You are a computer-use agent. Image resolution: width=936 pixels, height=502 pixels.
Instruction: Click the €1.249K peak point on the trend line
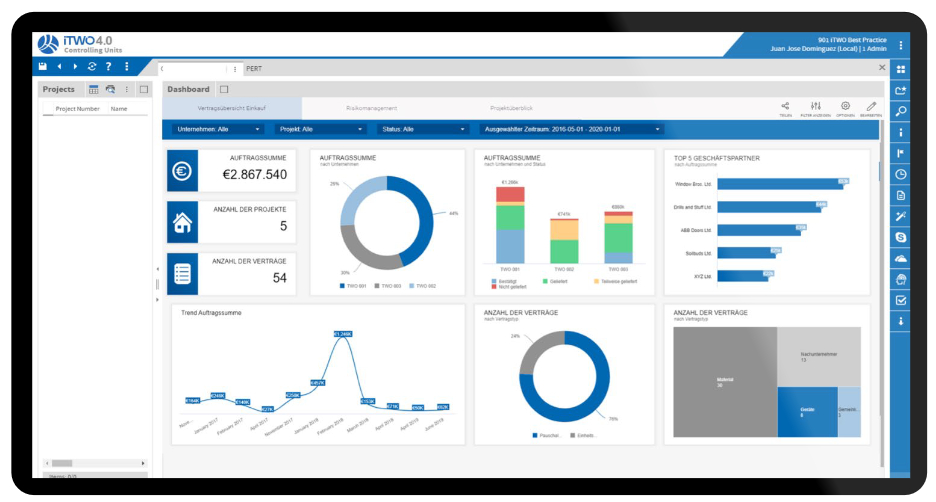[x=343, y=334]
